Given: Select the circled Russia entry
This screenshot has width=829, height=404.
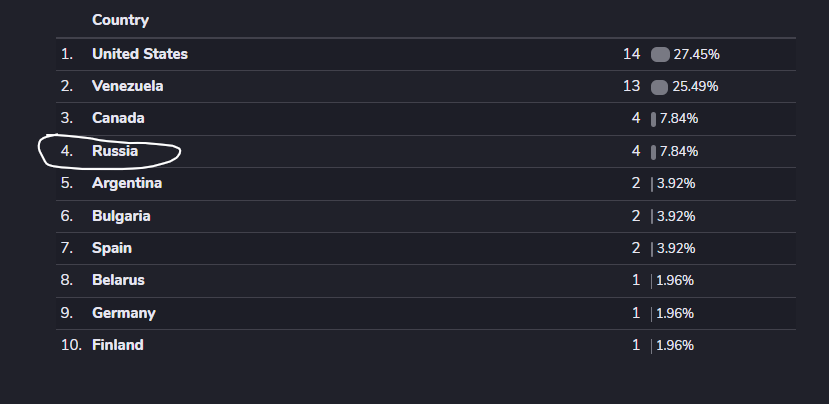Looking at the screenshot, I should pyautogui.click(x=114, y=151).
